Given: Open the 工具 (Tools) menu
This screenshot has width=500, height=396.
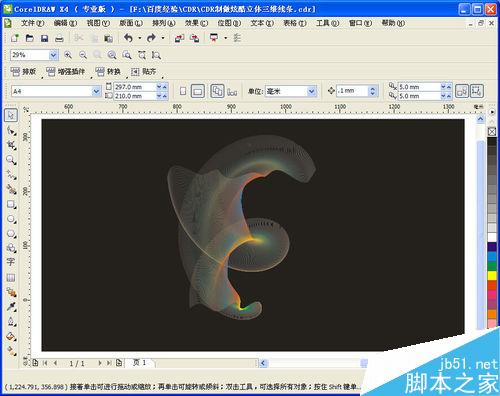Looking at the screenshot, I should [x=327, y=23].
